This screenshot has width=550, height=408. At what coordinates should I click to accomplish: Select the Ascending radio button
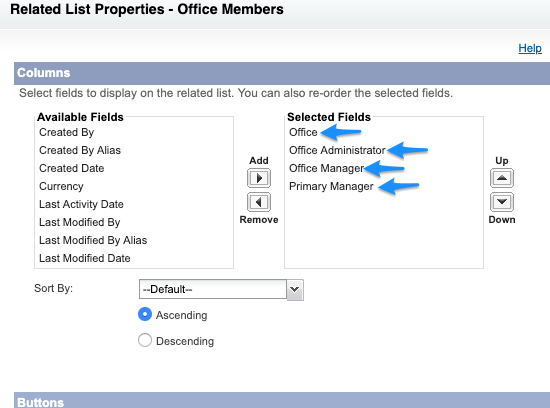click(x=145, y=314)
